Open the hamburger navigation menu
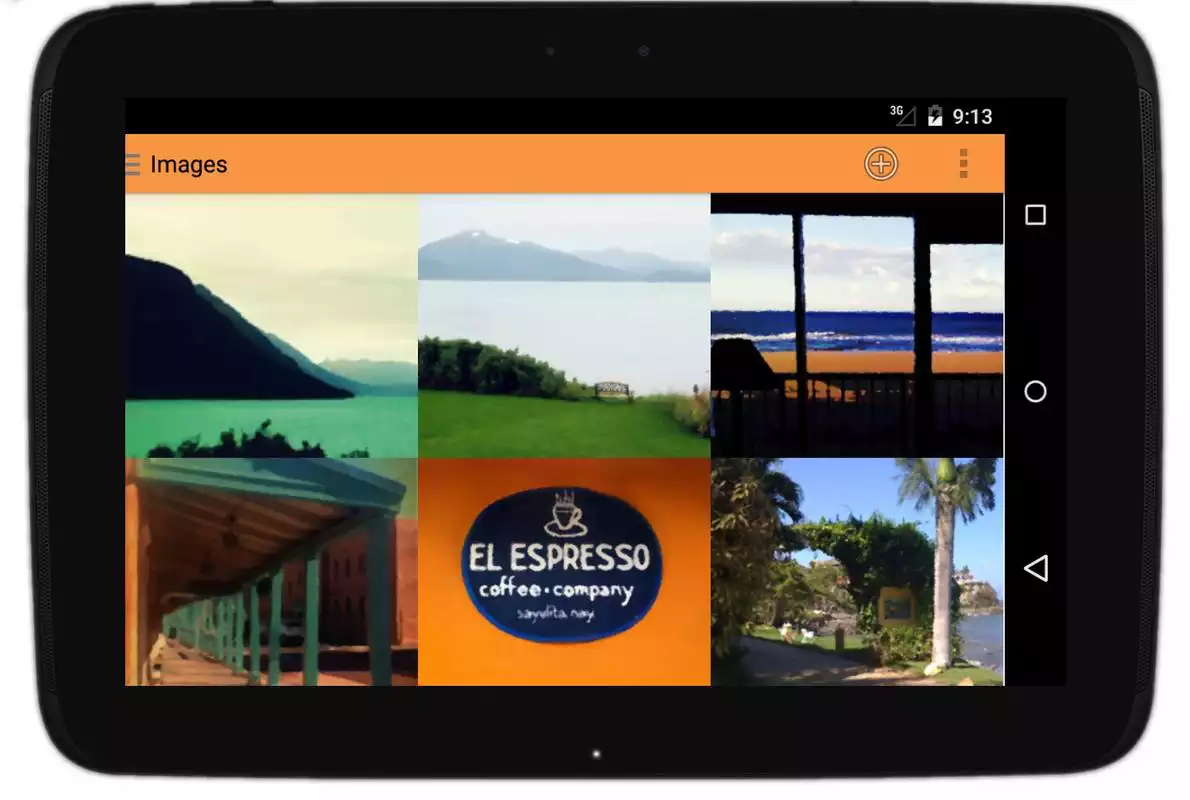The height and width of the screenshot is (800, 1190). tap(133, 164)
